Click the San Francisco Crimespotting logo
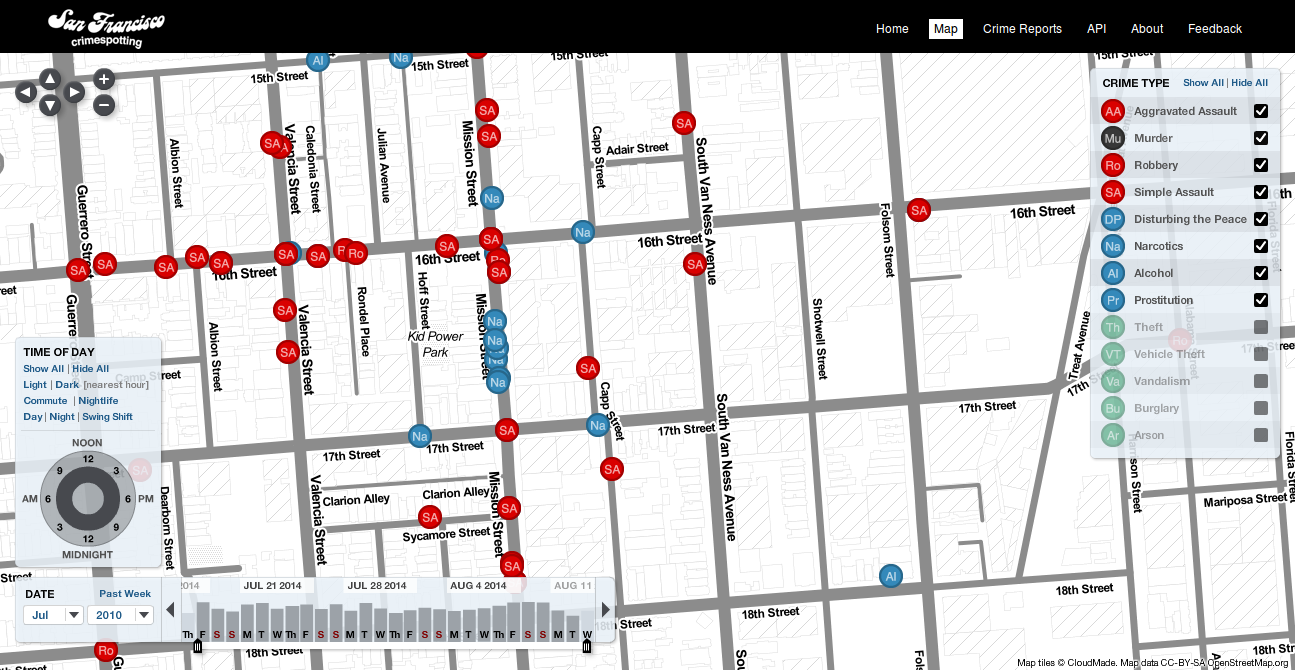 coord(107,28)
